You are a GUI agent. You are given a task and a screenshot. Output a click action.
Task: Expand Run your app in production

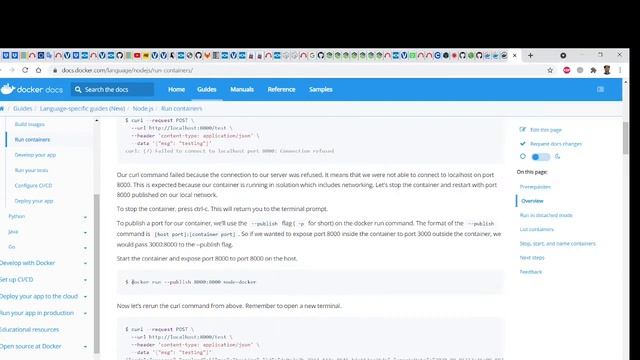(85, 313)
